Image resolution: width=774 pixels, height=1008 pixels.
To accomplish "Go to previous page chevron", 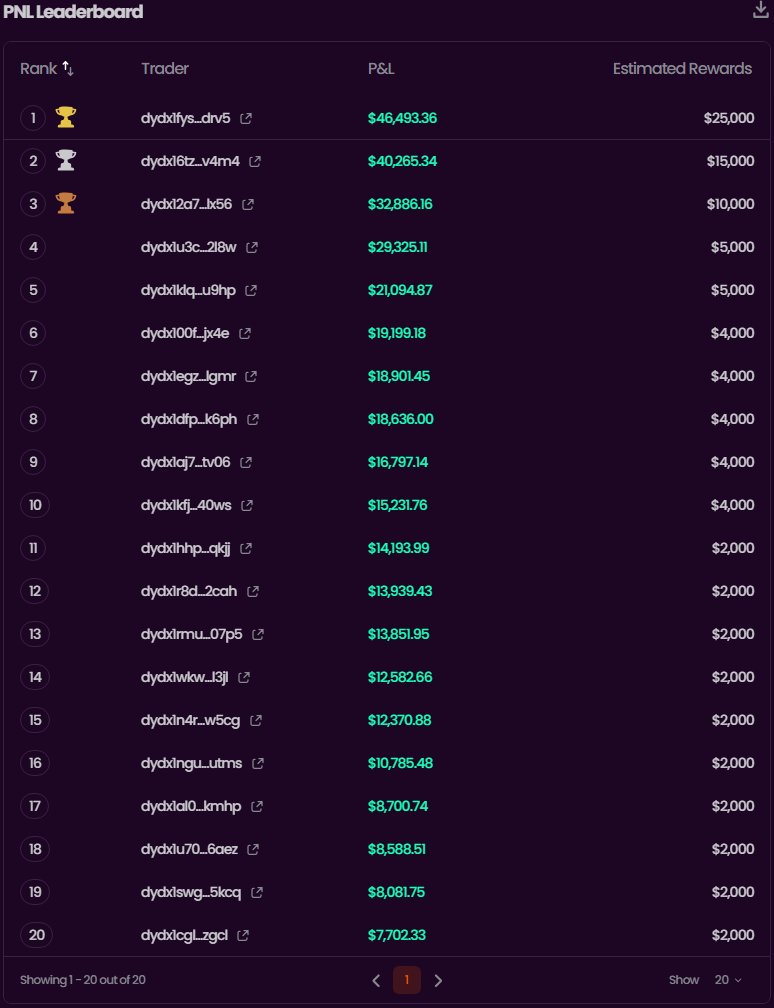I will (376, 981).
